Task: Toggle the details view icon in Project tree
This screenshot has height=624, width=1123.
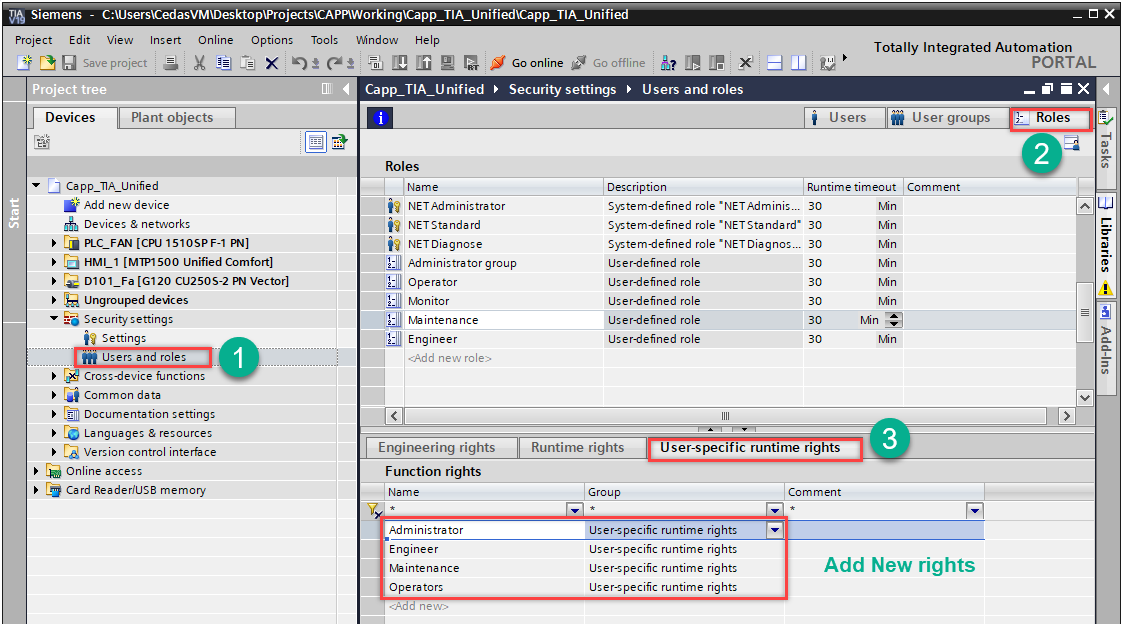Action: [316, 142]
